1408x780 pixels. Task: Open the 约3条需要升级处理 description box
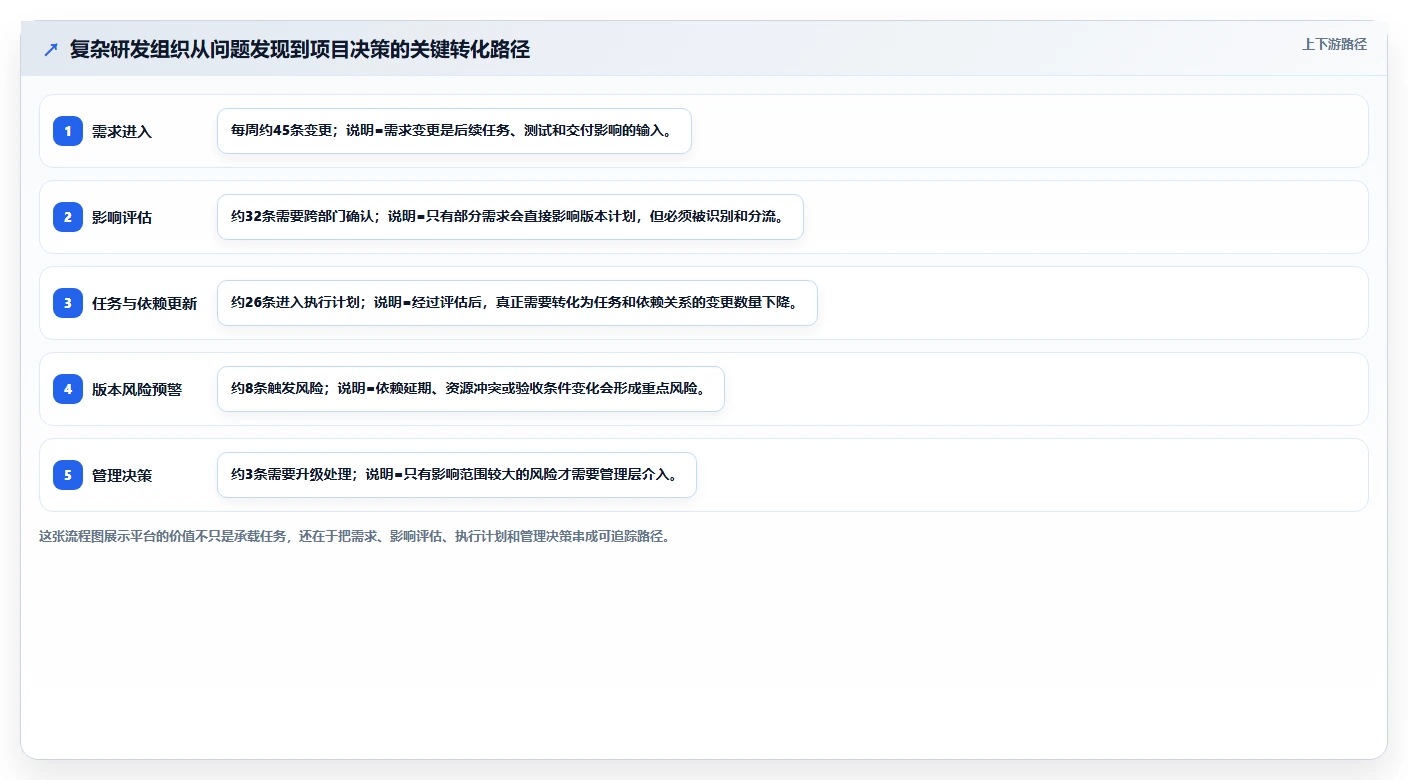456,475
